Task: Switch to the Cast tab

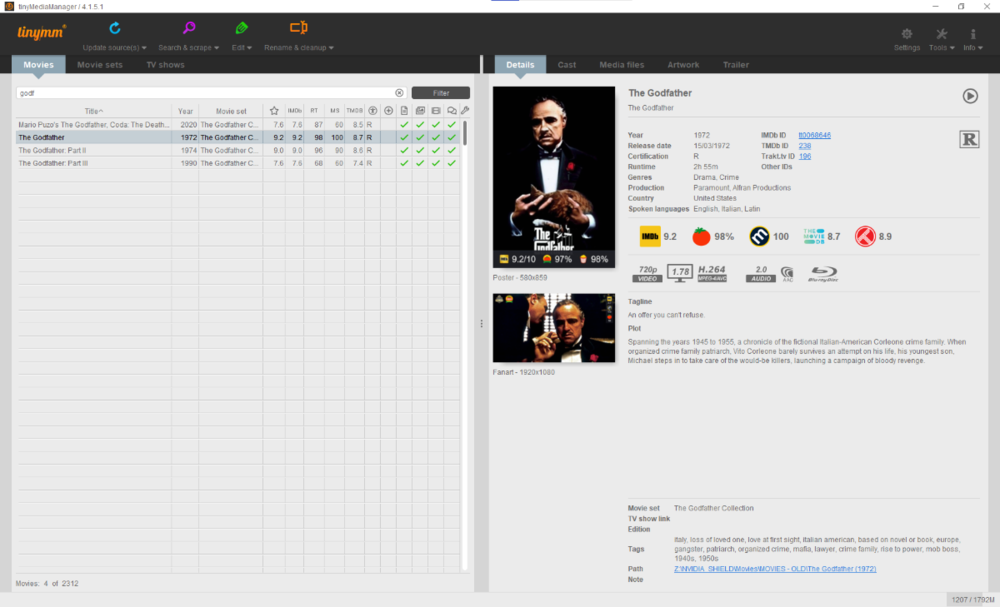Action: coord(566,64)
